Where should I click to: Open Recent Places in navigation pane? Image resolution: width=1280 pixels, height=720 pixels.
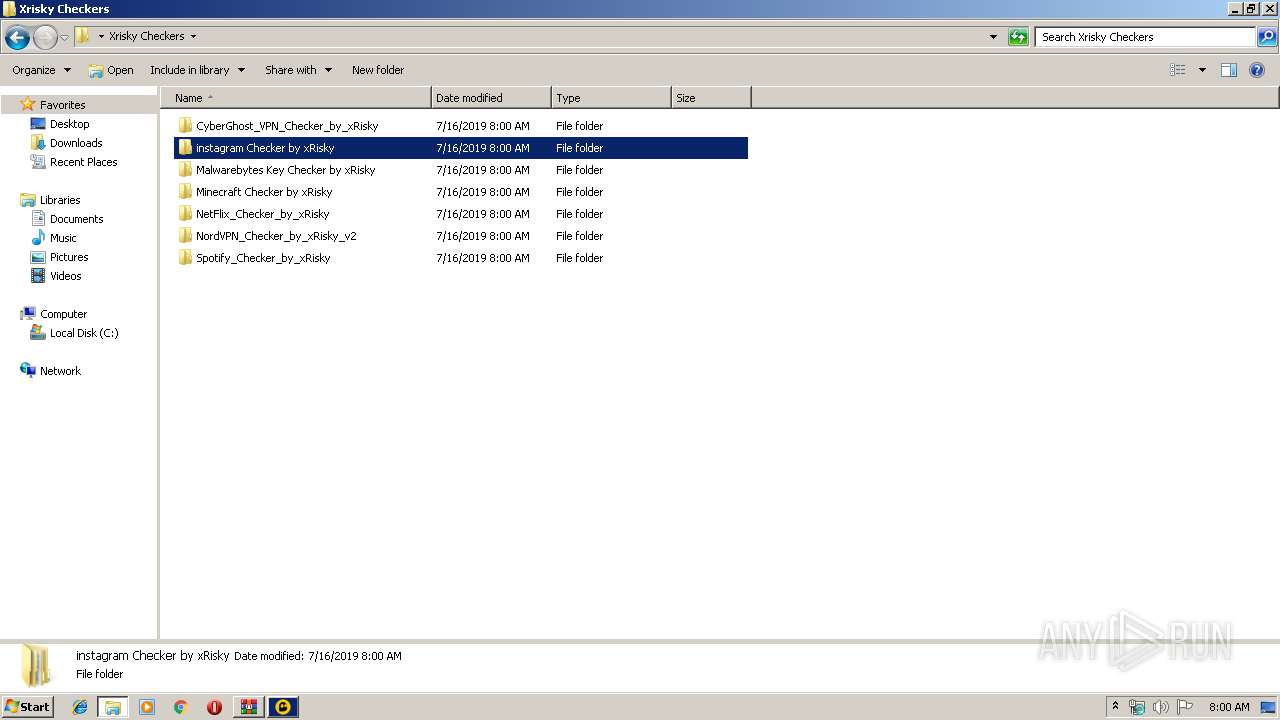[83, 162]
